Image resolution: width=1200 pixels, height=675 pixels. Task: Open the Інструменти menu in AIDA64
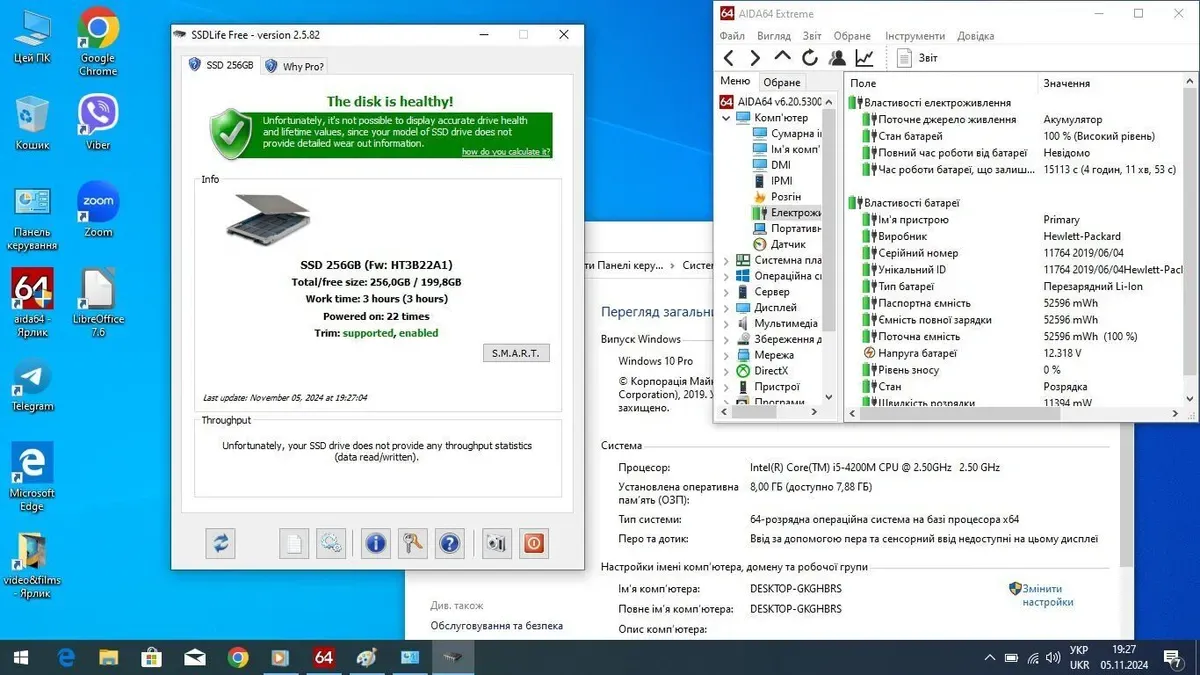pos(914,36)
